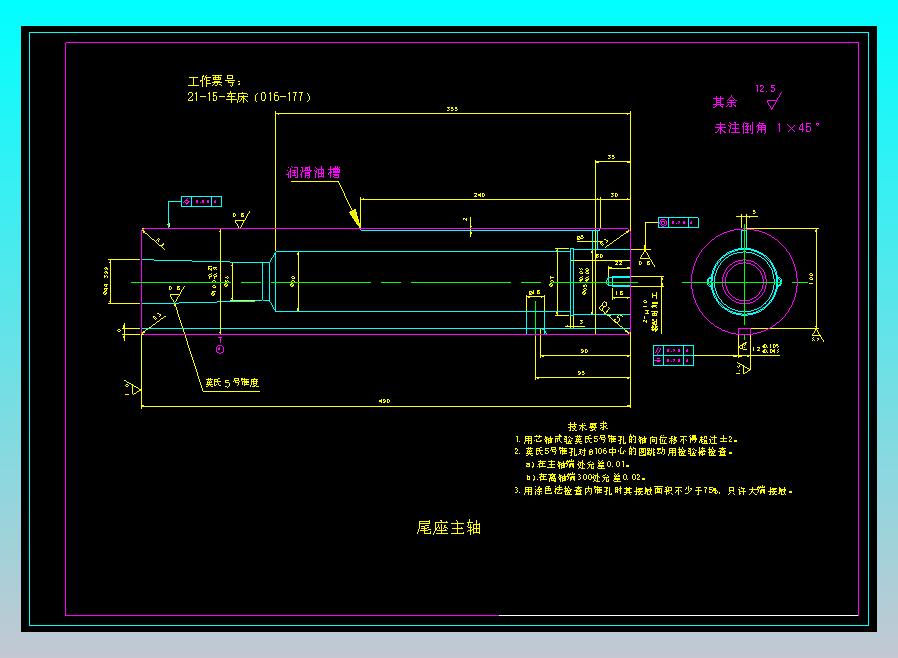Select sub-item a) 在主轴端处允差0.01
The image size is (898, 658).
pos(578,464)
